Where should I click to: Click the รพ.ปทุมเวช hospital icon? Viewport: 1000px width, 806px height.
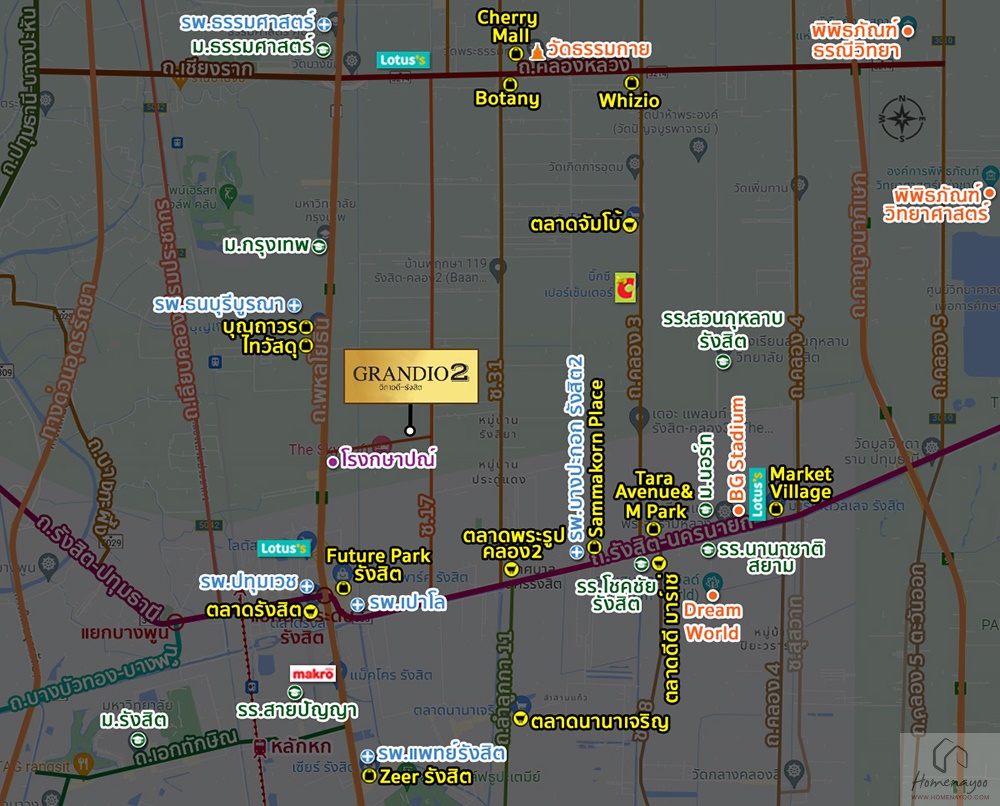tap(307, 586)
